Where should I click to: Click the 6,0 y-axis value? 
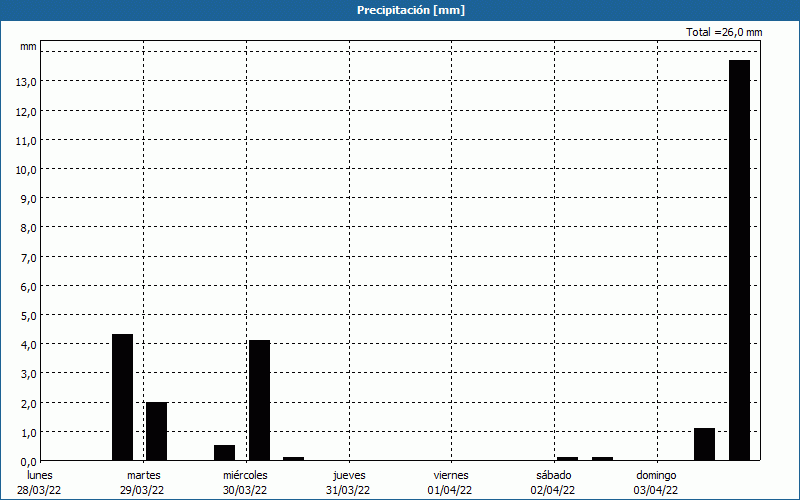click(x=29, y=286)
